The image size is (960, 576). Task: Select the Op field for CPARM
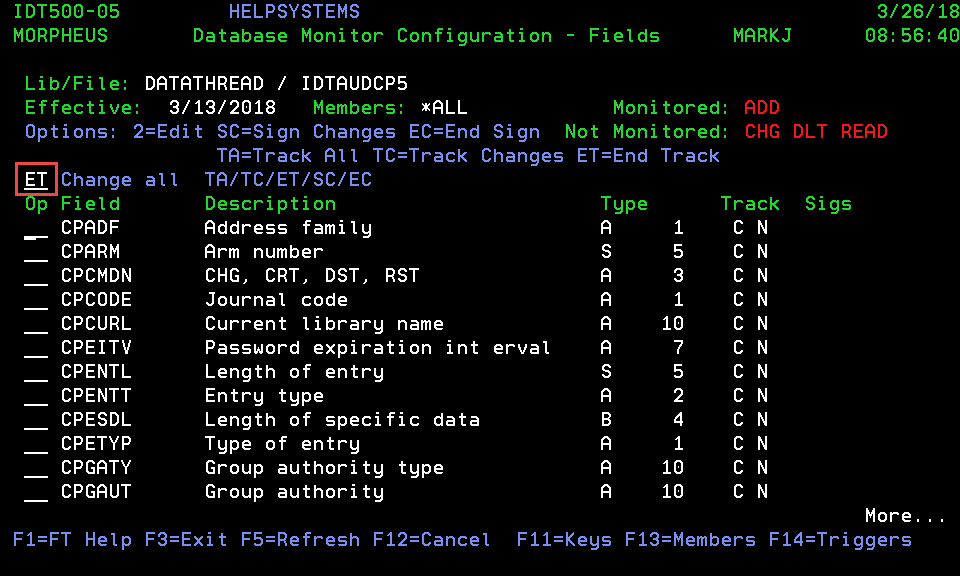(x=36, y=252)
